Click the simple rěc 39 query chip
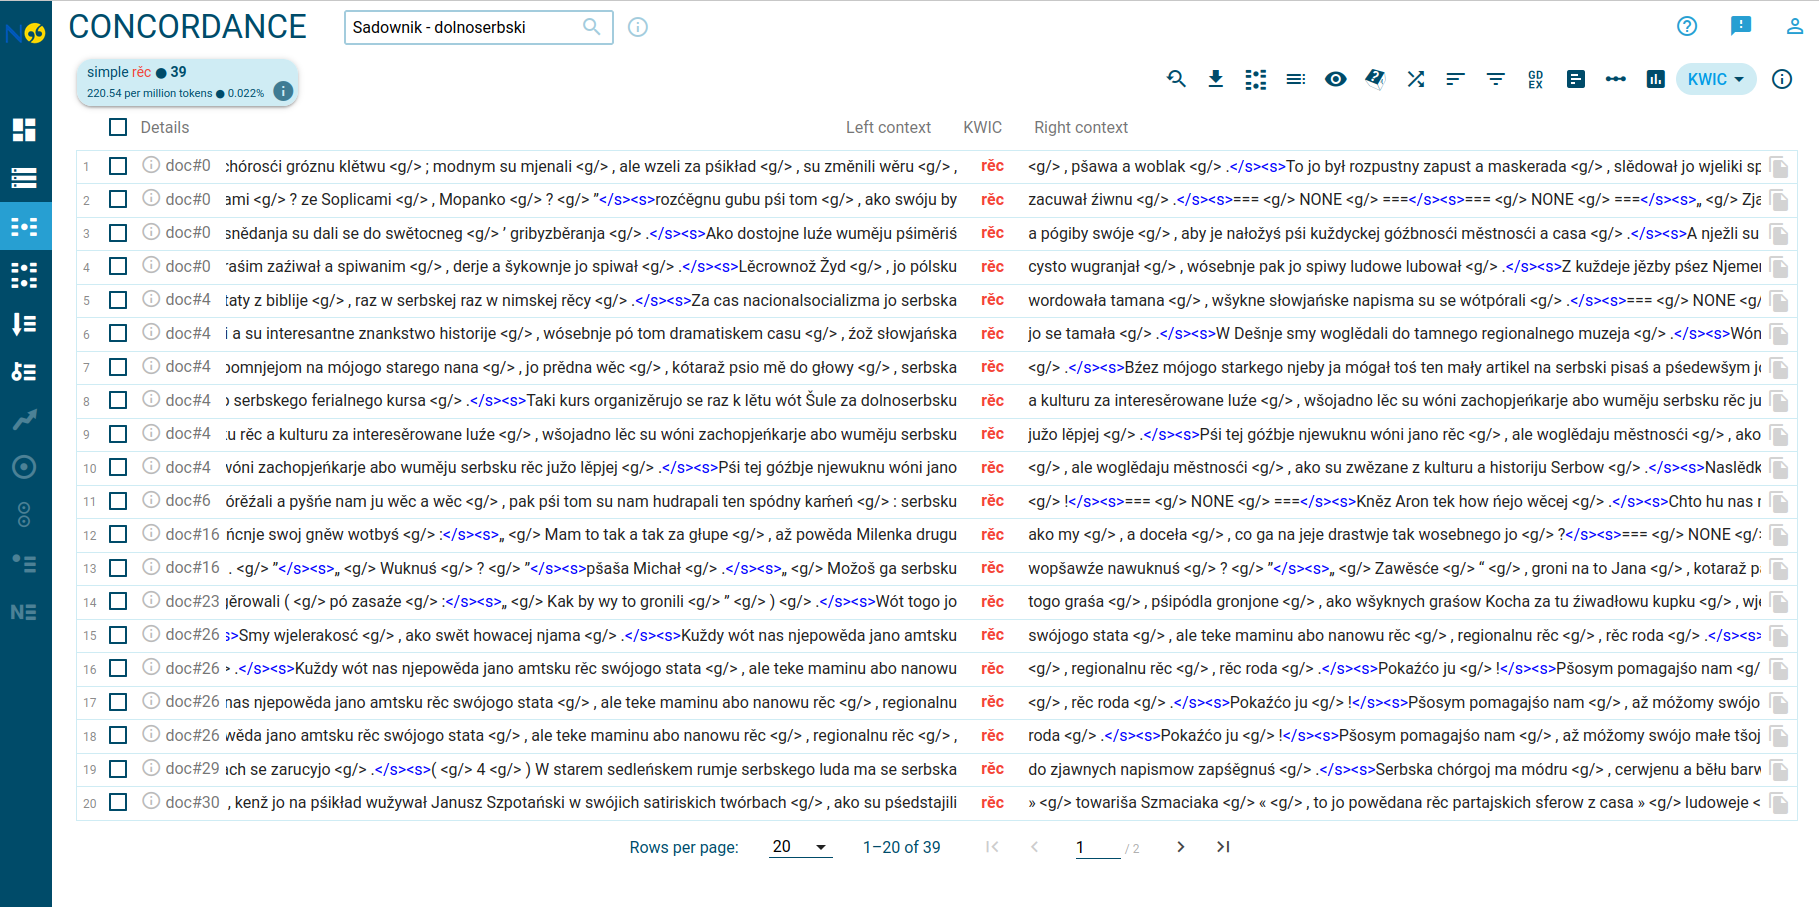This screenshot has height=907, width=1819. pyautogui.click(x=187, y=82)
